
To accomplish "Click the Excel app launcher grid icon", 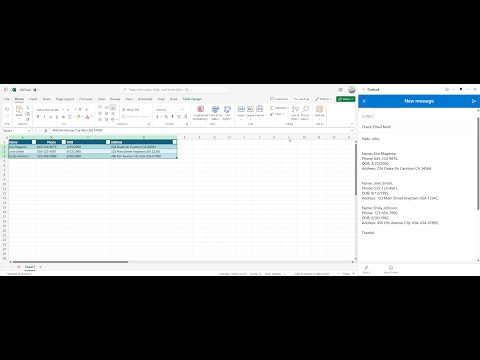I will [6, 90].
